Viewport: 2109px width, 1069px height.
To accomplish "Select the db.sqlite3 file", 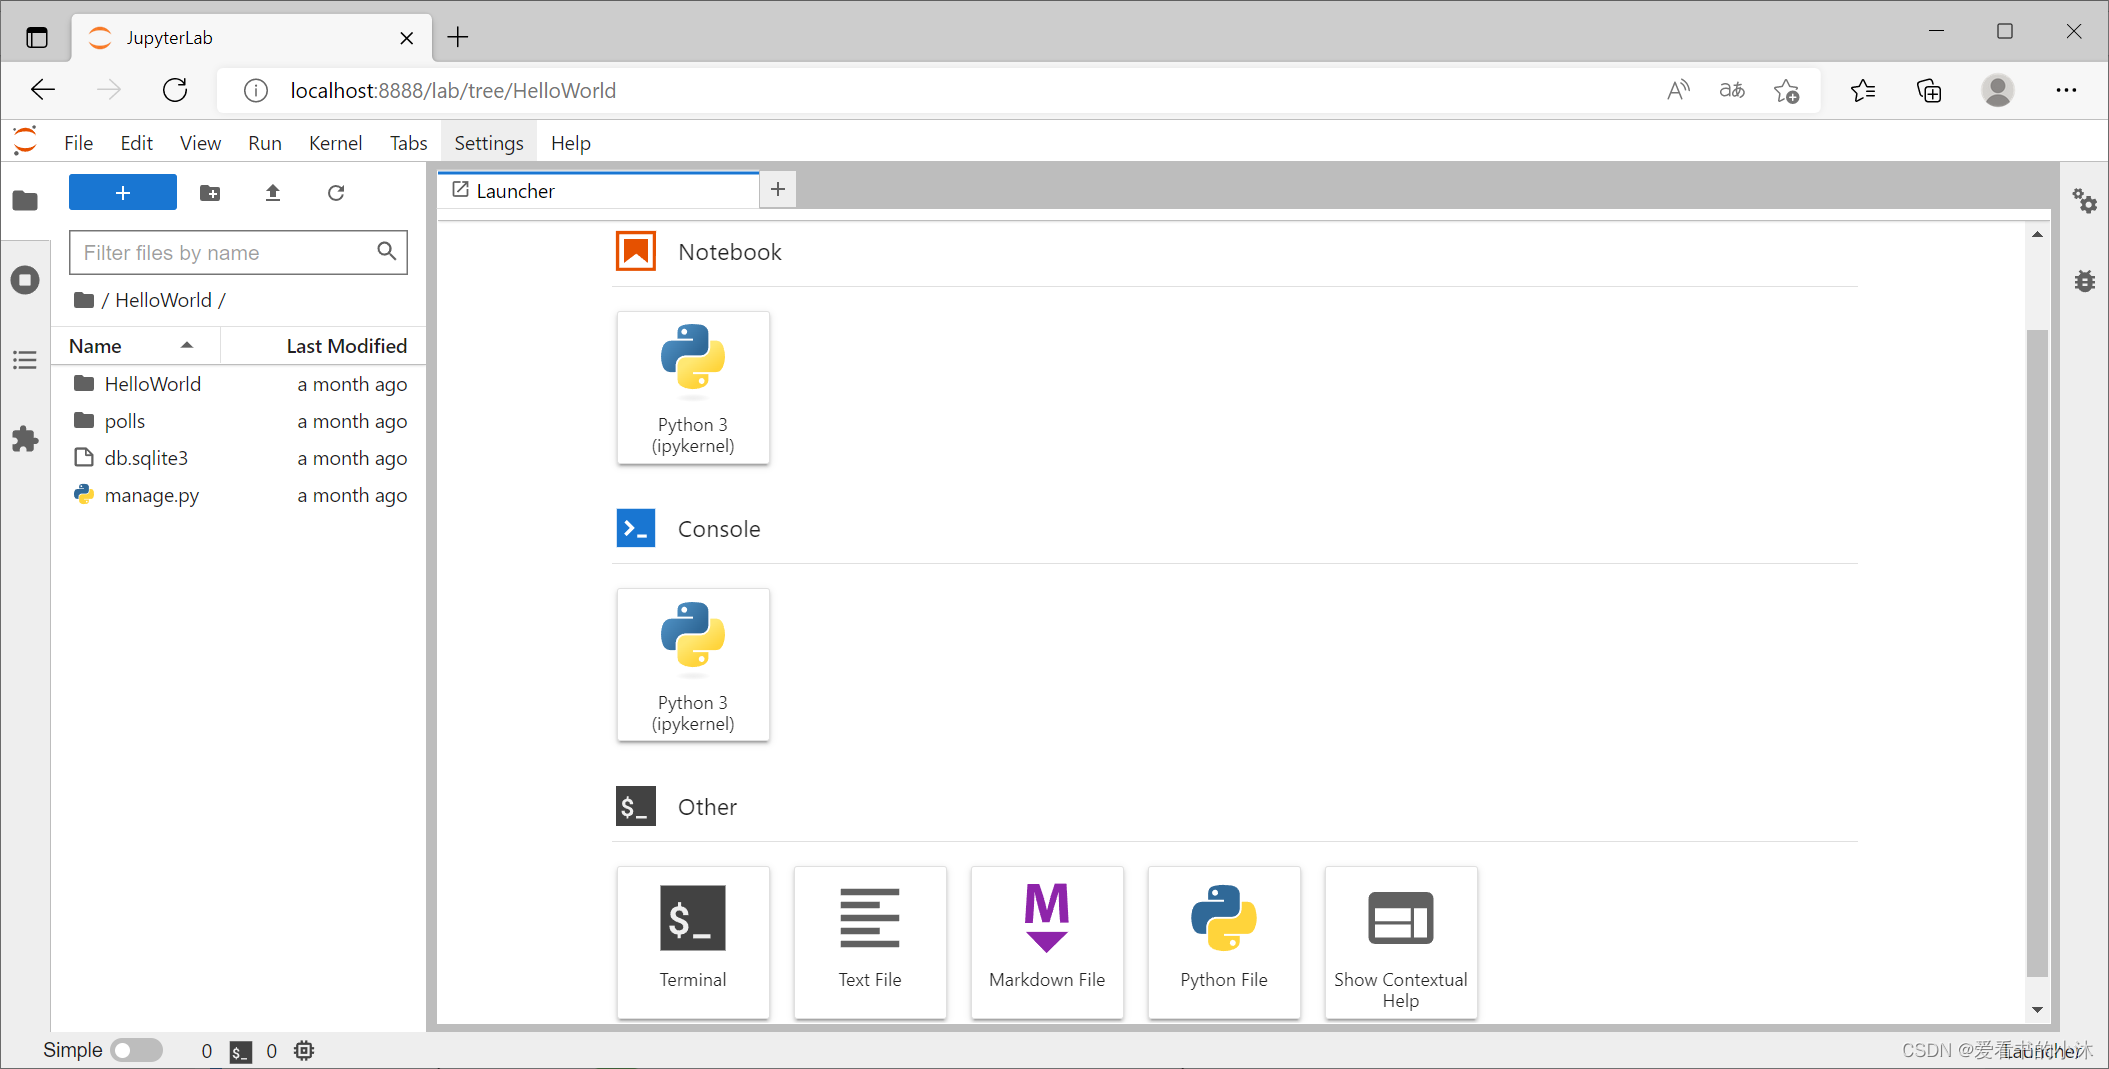I will pyautogui.click(x=239, y=458).
